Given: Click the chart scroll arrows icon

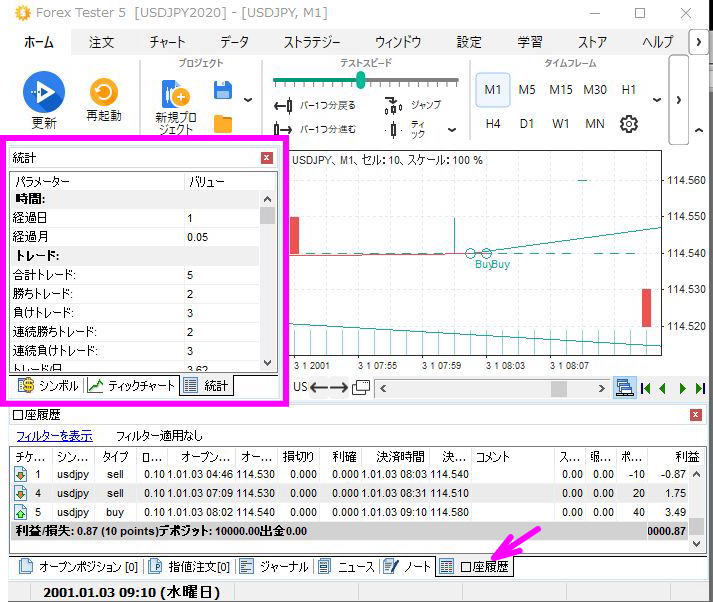Looking at the screenshot, I should click(x=329, y=388).
